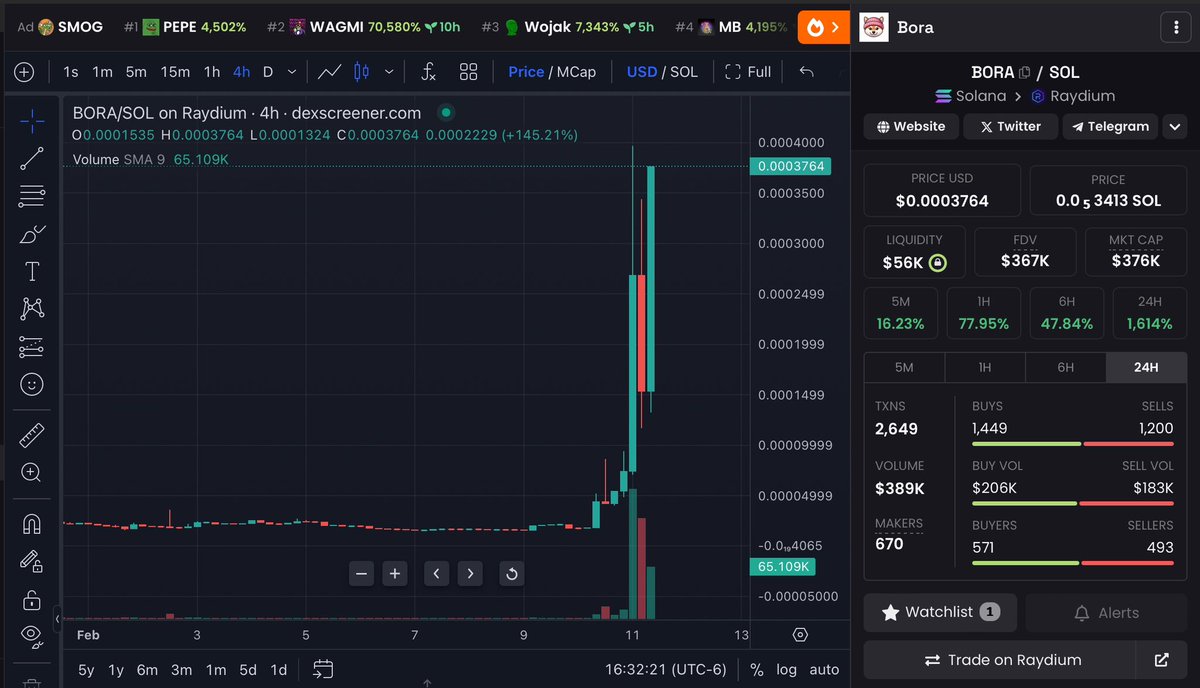Image resolution: width=1200 pixels, height=688 pixels.
Task: Copy the BORA token address
Action: 1024,72
